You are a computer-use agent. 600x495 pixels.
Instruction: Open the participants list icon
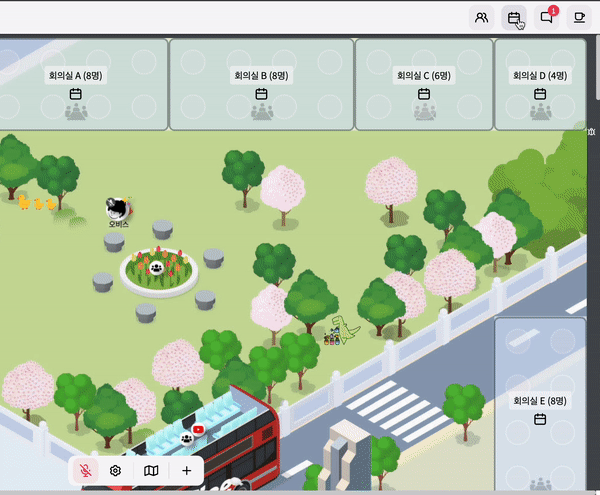tap(481, 18)
